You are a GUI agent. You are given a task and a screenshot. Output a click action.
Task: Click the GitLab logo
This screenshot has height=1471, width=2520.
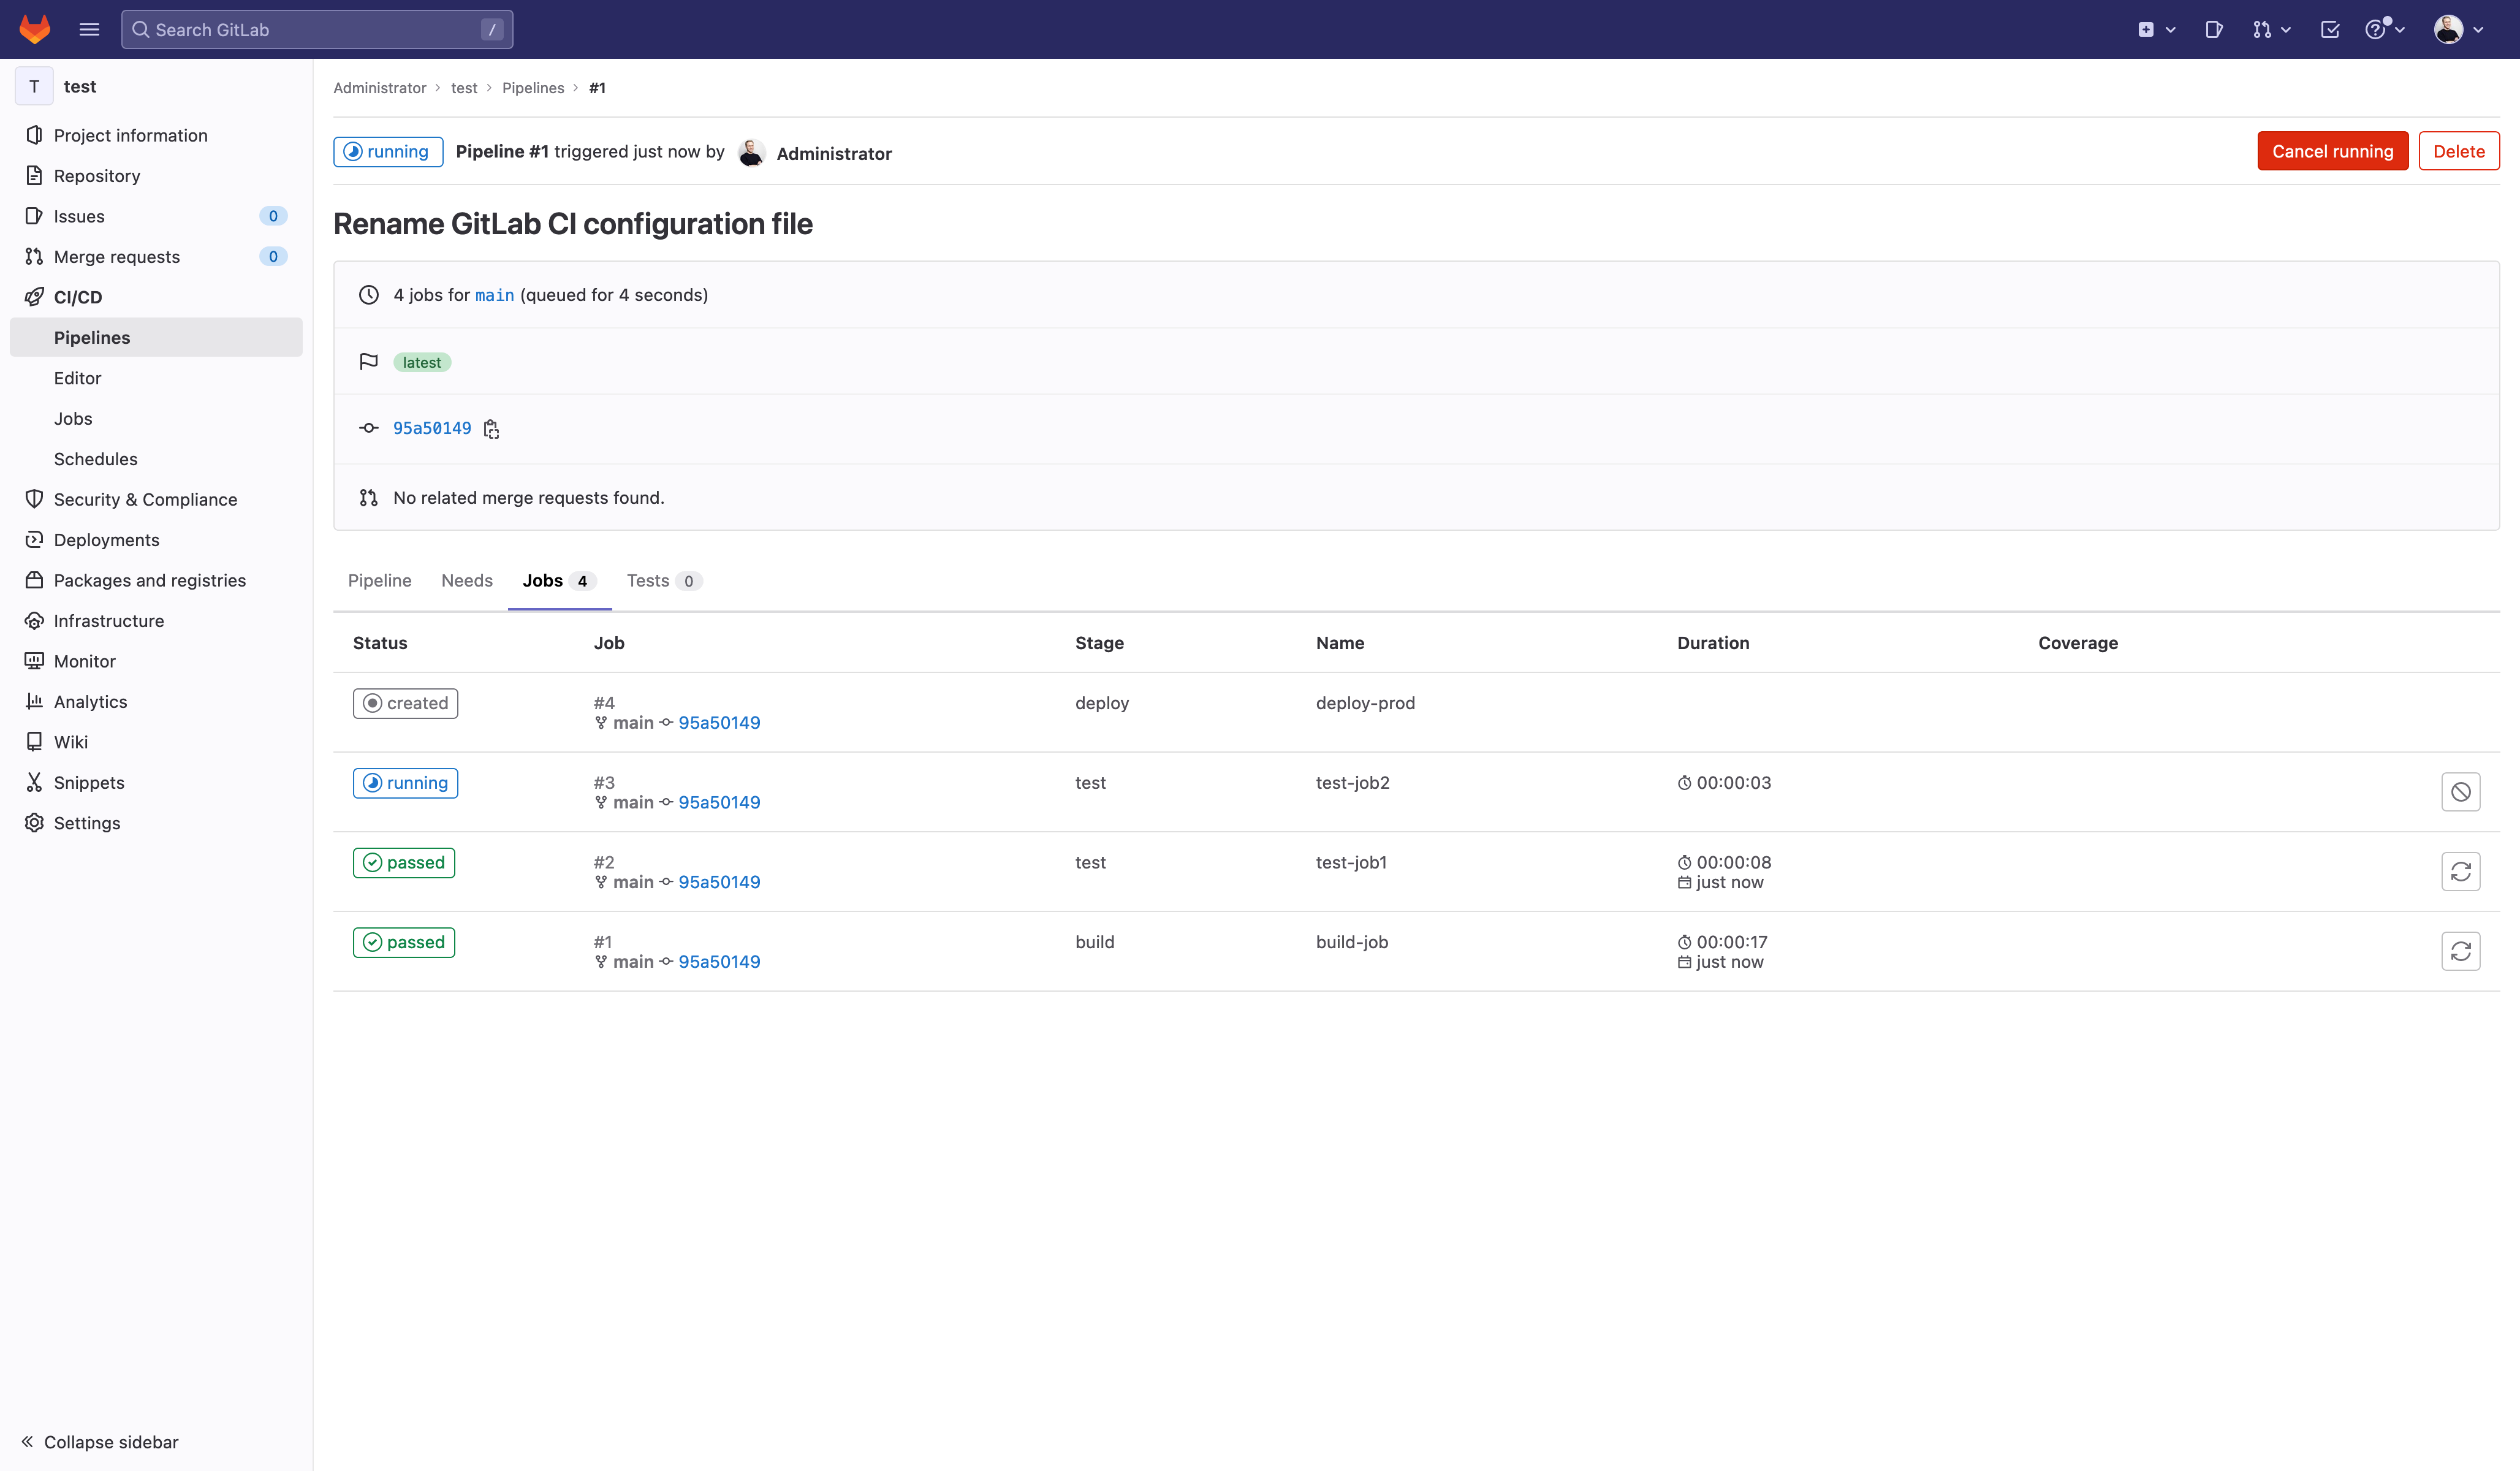pyautogui.click(x=35, y=29)
